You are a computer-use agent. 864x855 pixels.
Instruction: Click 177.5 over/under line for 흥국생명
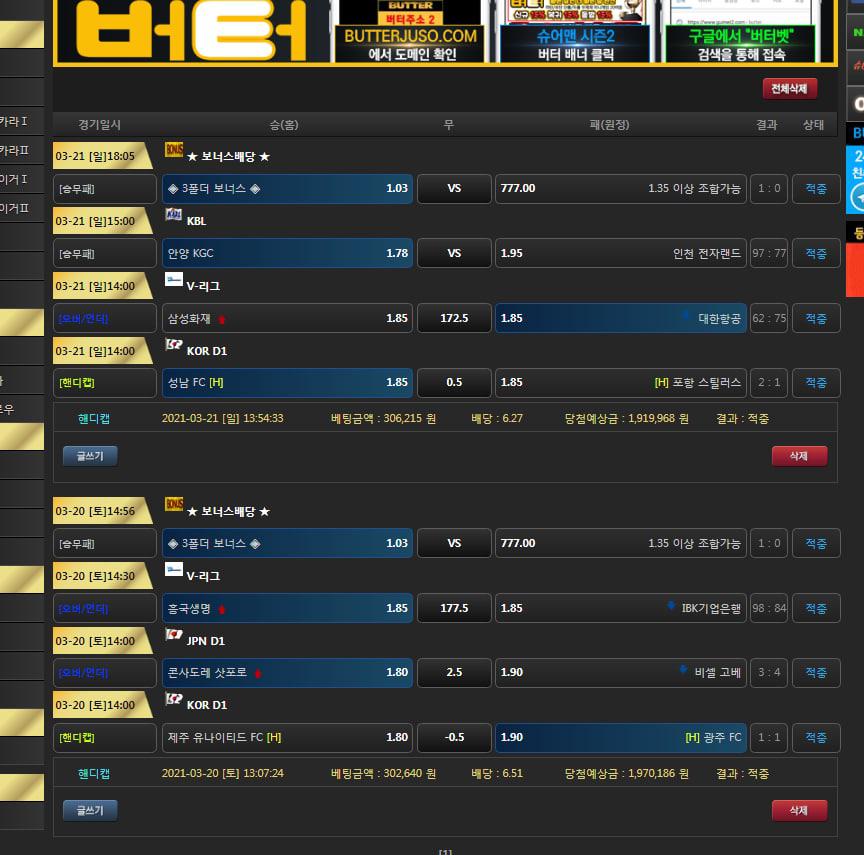click(x=454, y=608)
